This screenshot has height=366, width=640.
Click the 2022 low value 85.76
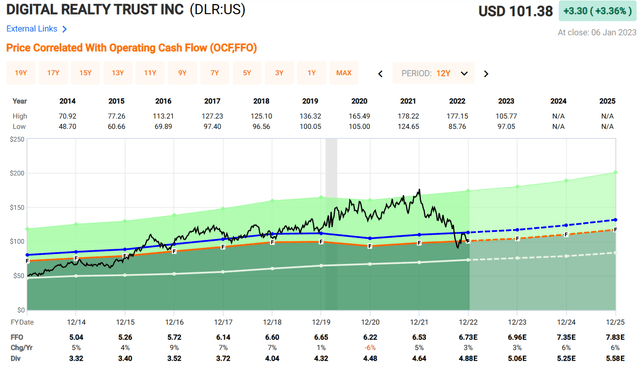[457, 126]
